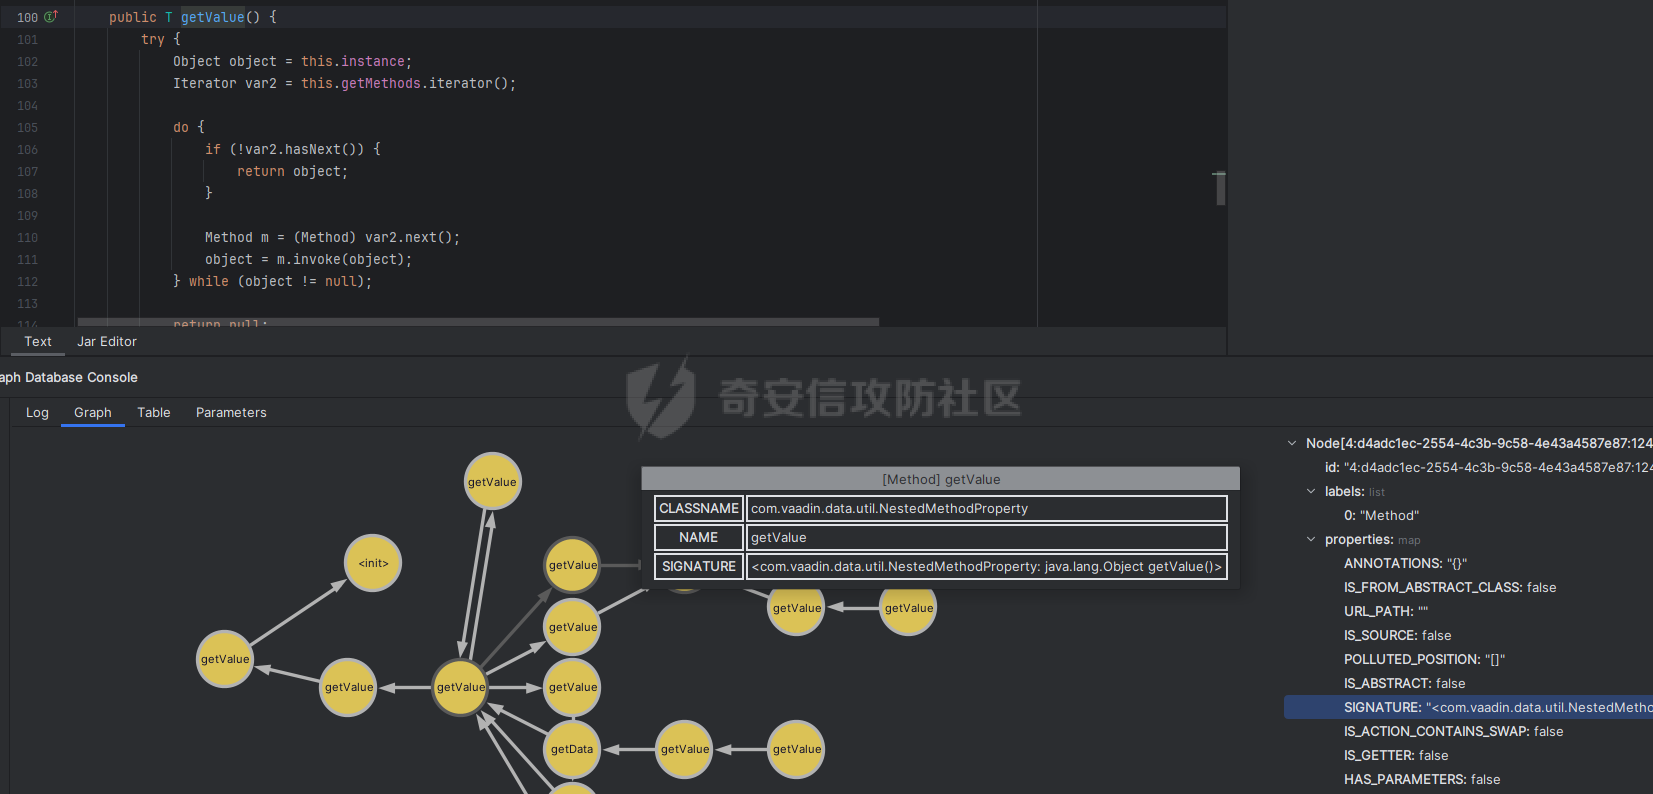
Task: Click the getValue method name in code
Action: point(212,17)
